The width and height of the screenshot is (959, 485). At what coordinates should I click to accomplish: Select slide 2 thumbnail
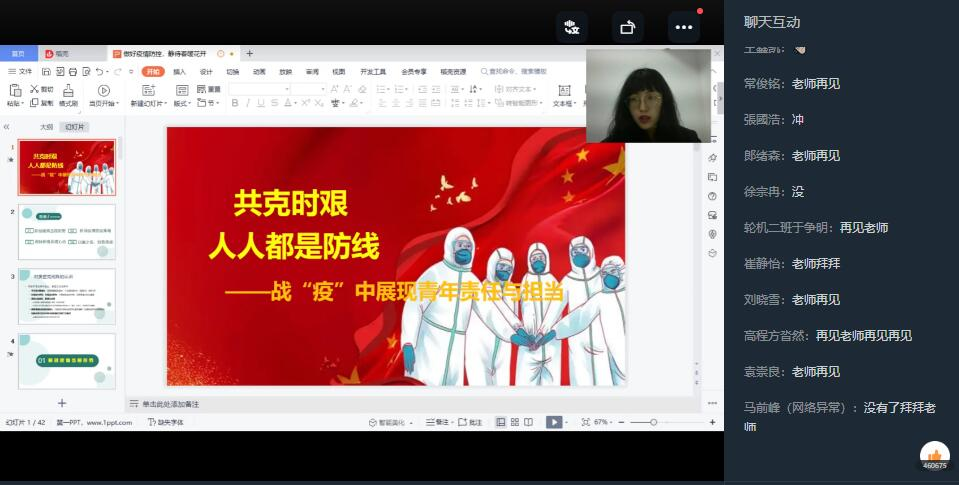(x=67, y=231)
